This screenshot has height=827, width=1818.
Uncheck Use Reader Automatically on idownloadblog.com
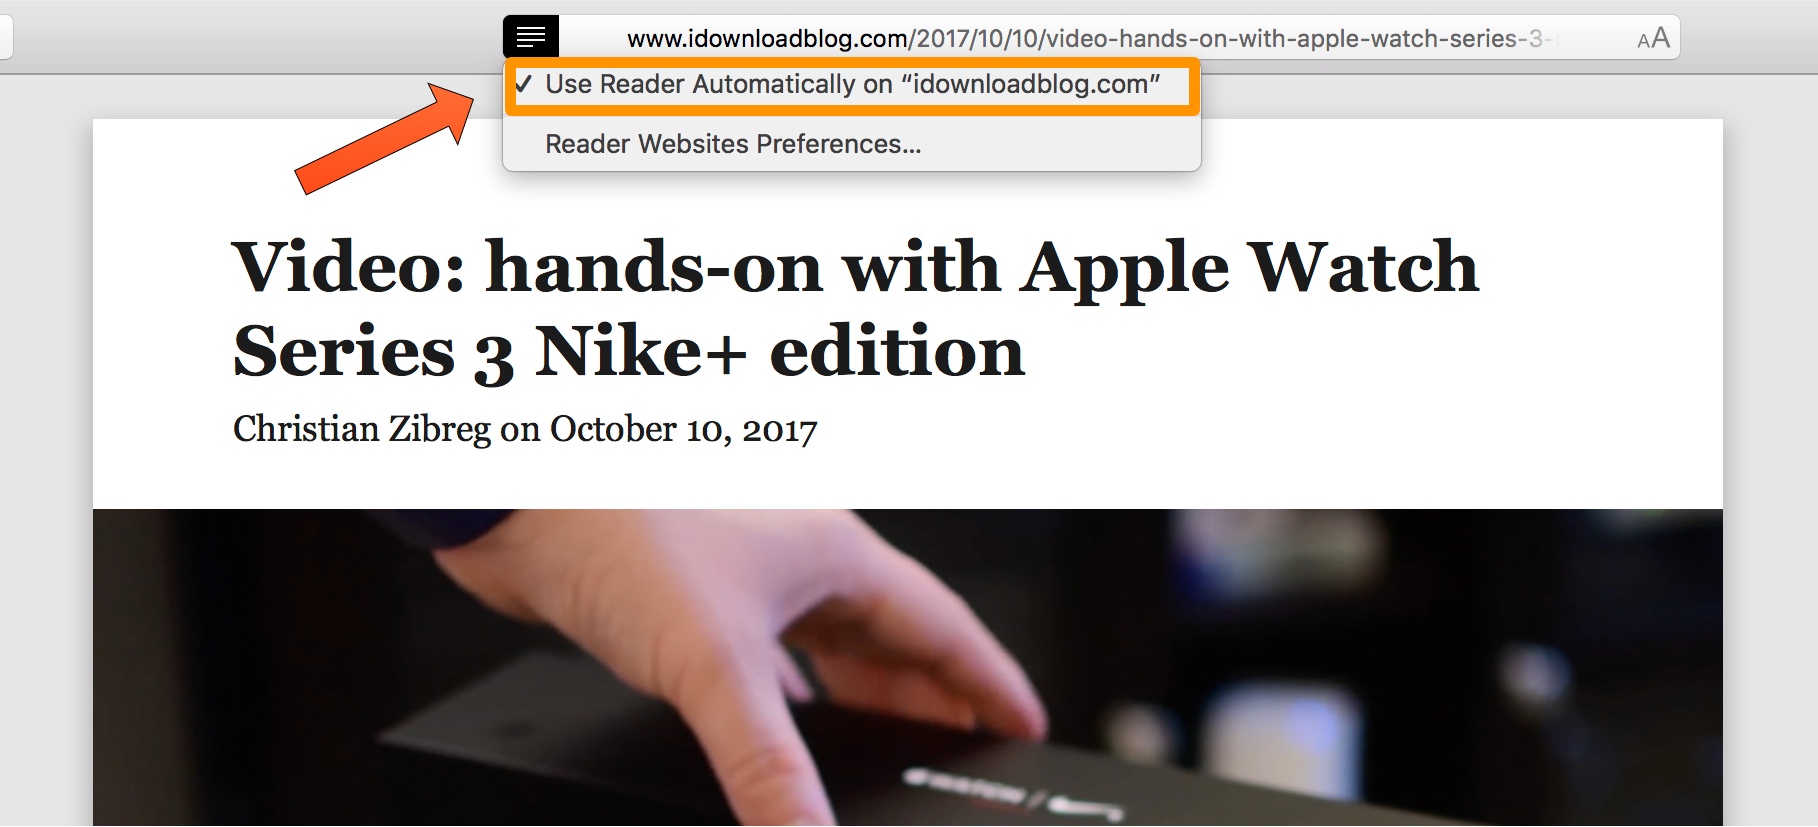(x=852, y=85)
